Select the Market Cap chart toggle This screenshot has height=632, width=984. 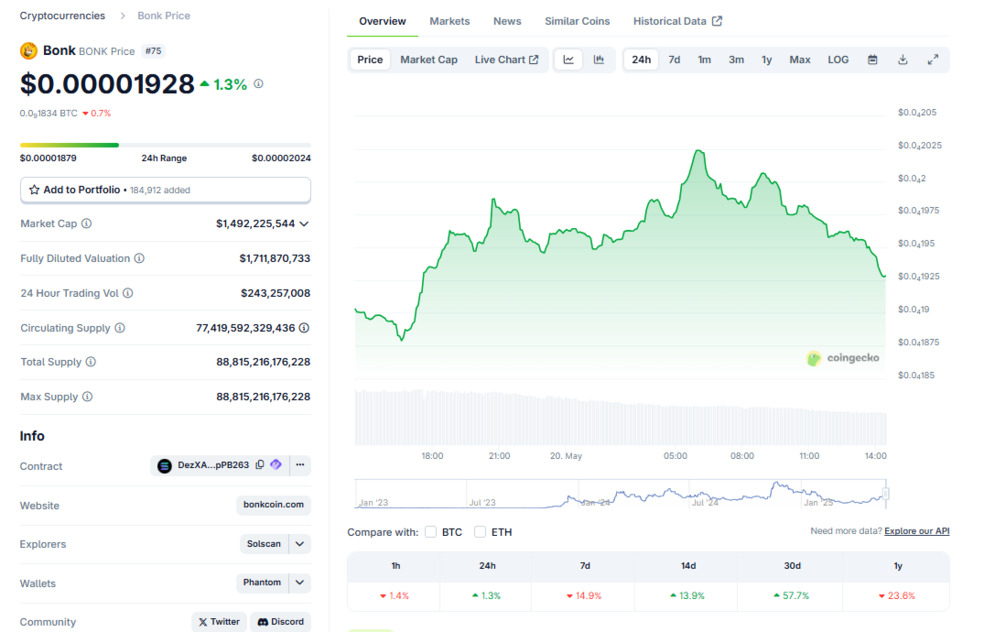coord(429,60)
